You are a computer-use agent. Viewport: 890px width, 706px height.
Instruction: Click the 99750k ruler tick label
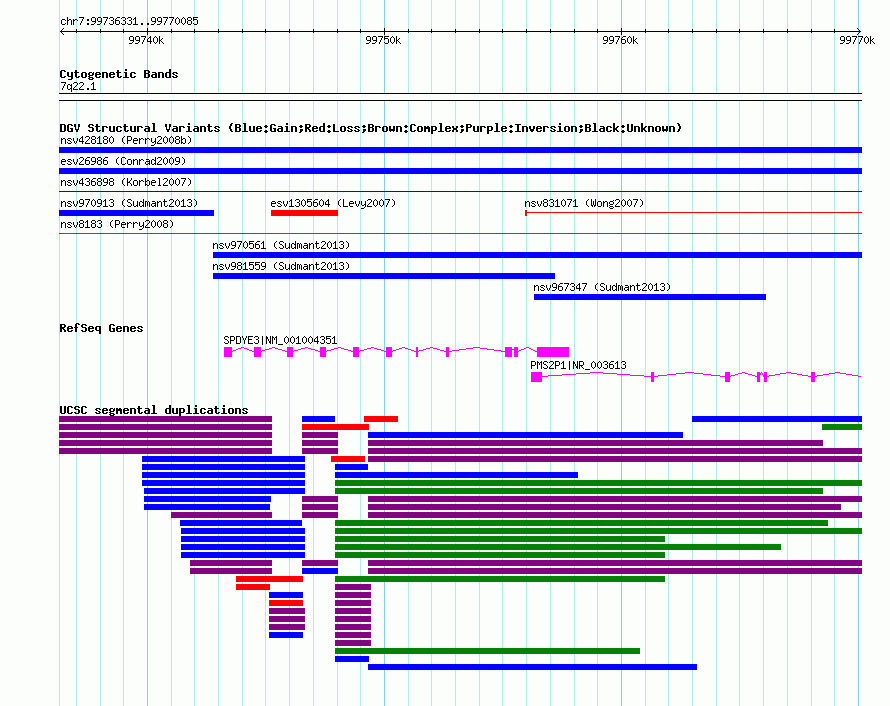click(383, 40)
